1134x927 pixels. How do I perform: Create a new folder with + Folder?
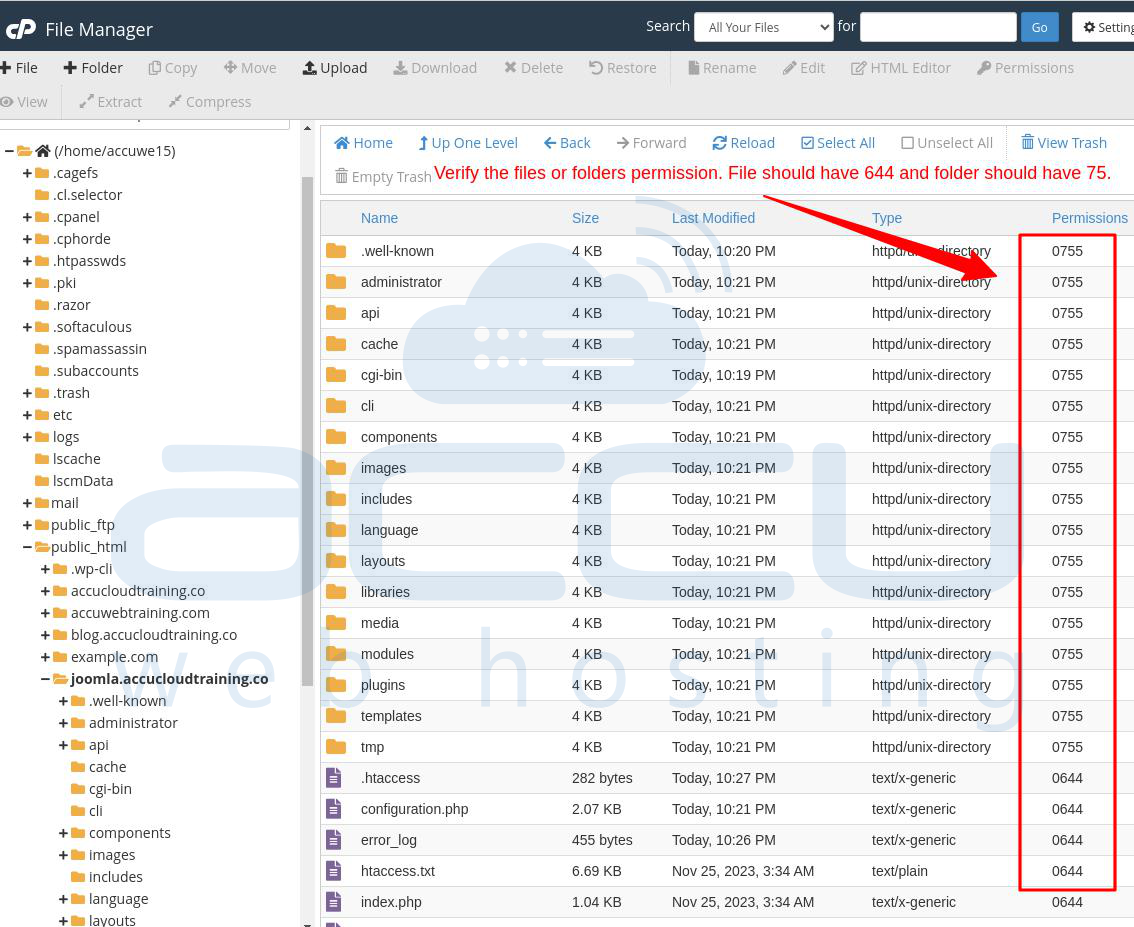93,68
